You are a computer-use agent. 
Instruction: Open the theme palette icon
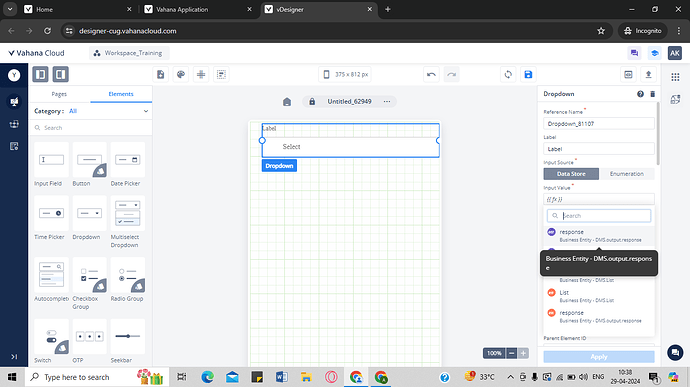point(181,74)
